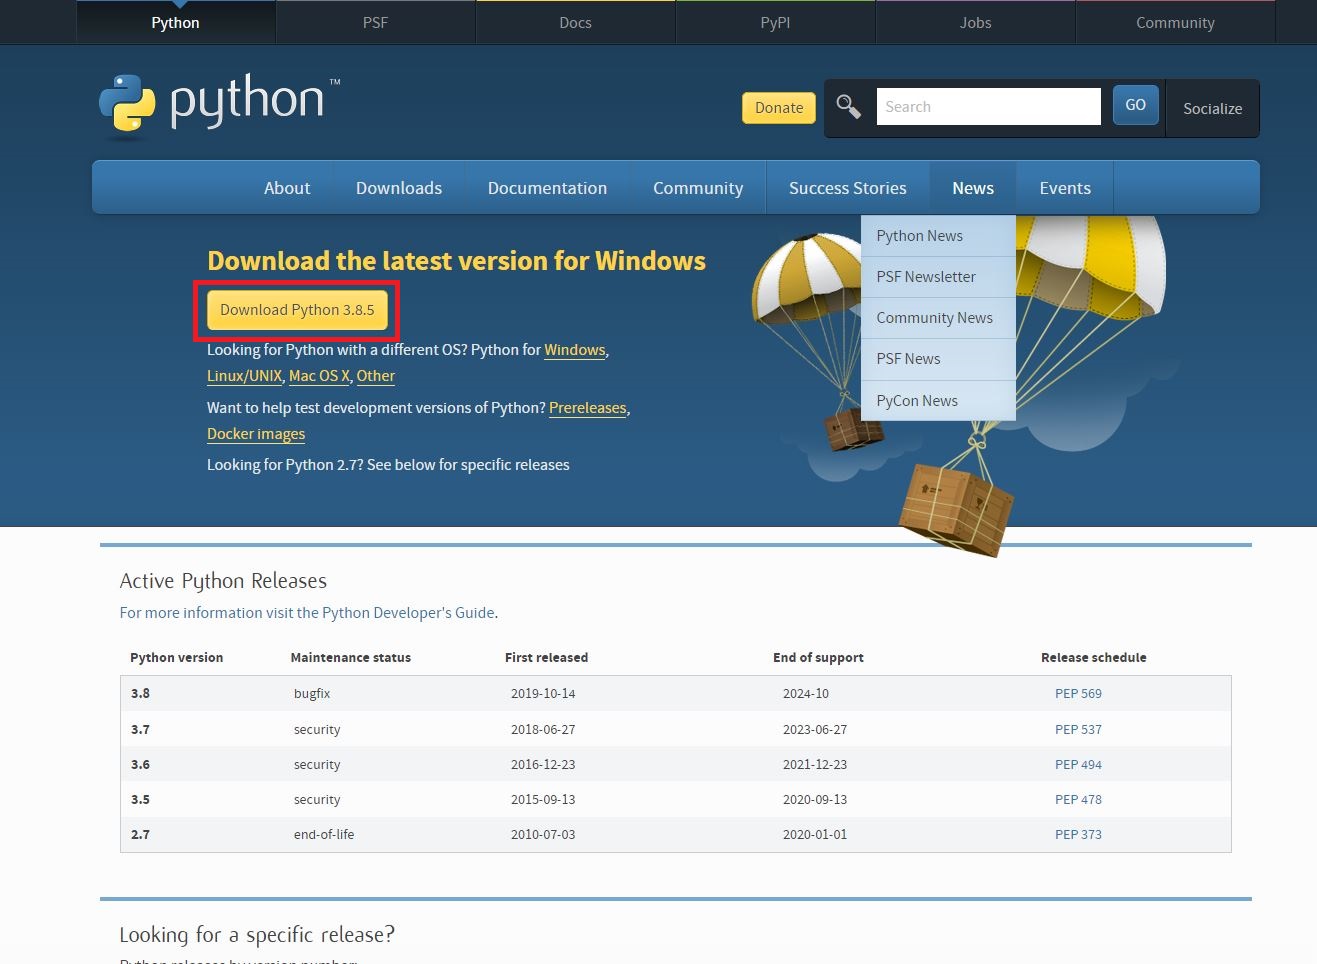Click the end-of-life status cell

(324, 834)
